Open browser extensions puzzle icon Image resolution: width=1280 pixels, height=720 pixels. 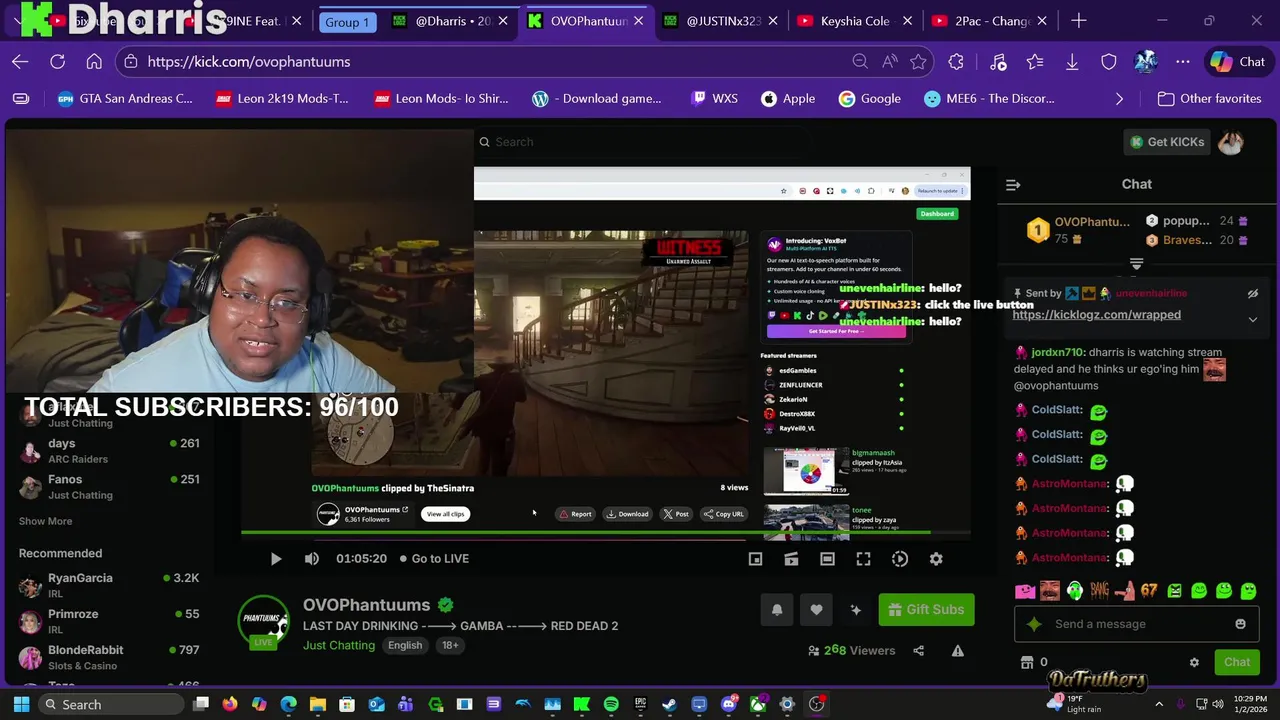click(x=956, y=62)
